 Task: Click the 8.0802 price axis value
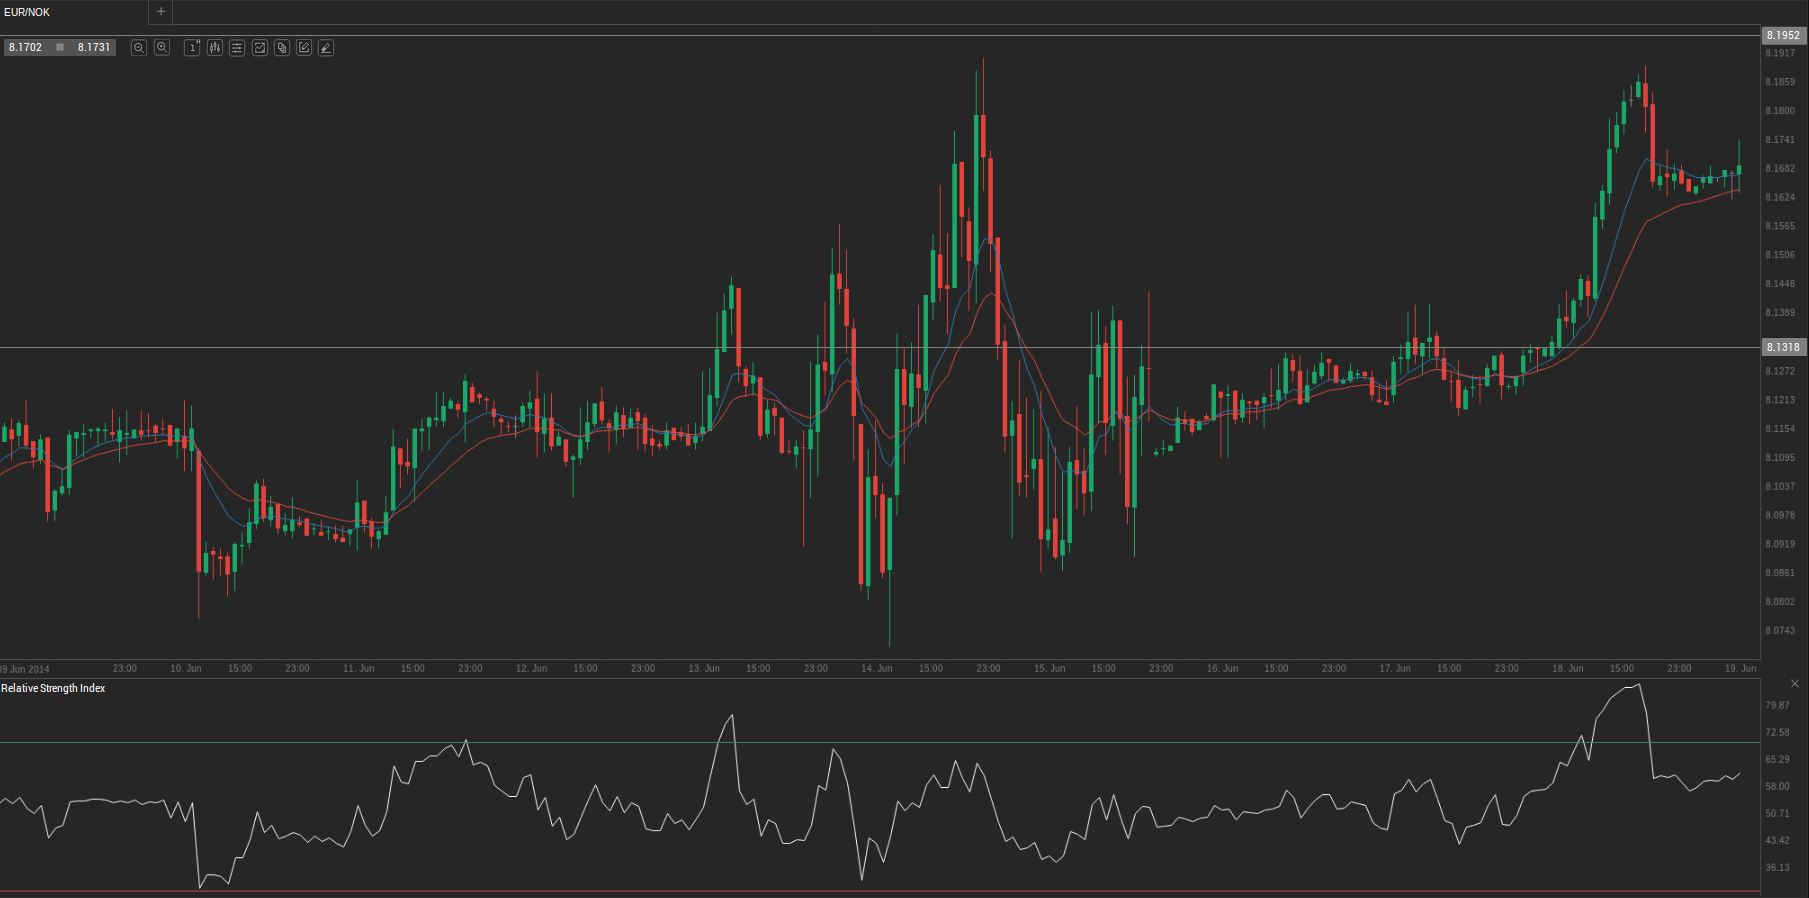(1780, 602)
